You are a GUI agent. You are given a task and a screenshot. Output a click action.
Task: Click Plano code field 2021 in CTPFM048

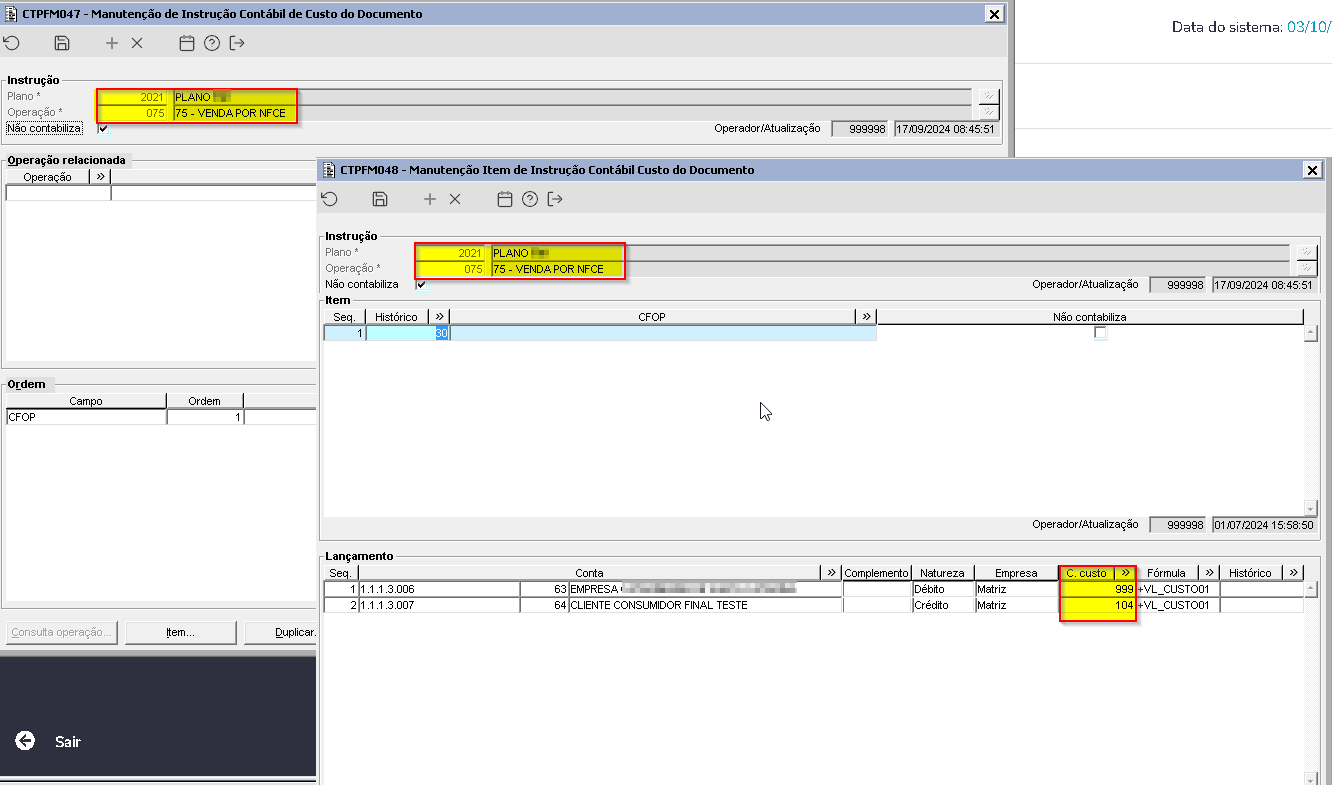[x=452, y=253]
